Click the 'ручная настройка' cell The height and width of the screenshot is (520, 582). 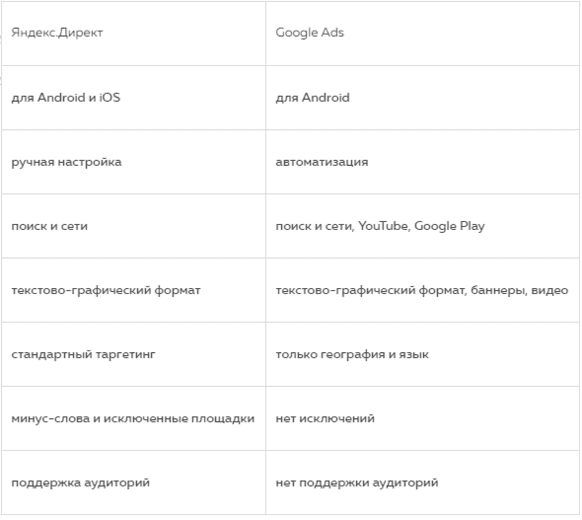(x=134, y=162)
